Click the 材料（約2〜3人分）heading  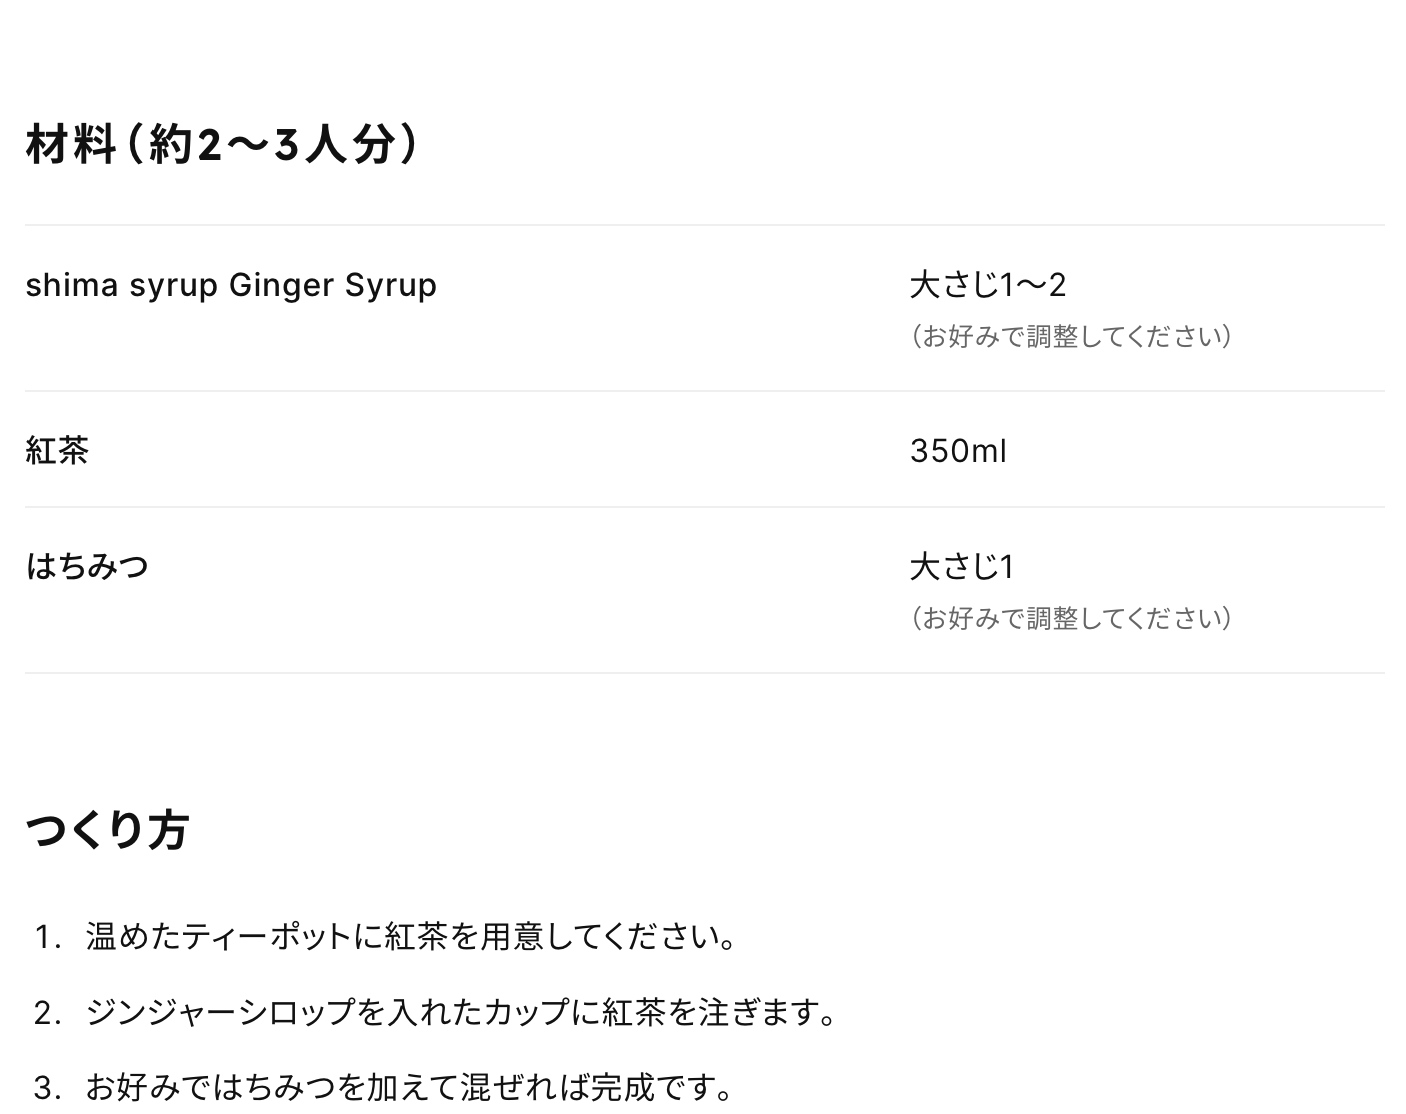pyautogui.click(x=222, y=144)
